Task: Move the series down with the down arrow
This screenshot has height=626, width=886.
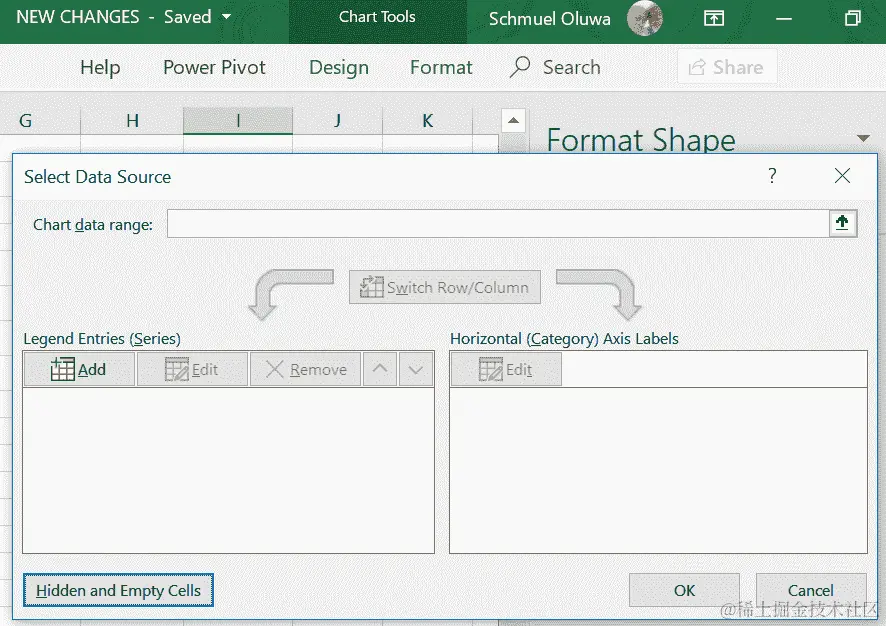Action: 416,369
